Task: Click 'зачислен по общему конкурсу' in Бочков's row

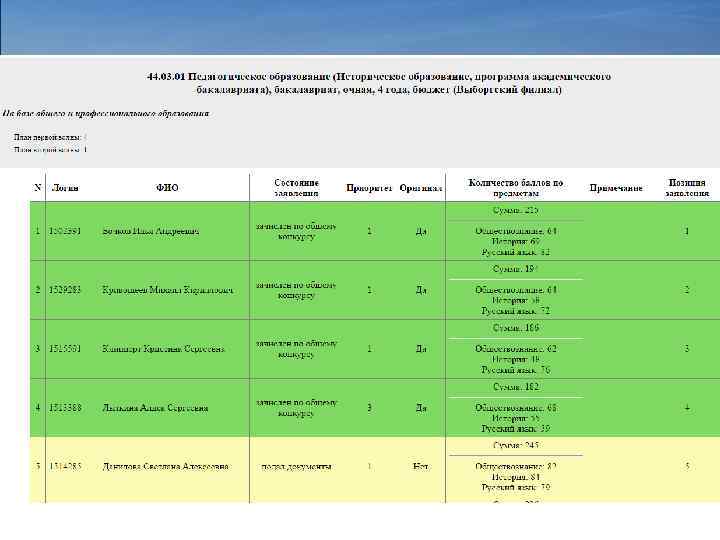Action: (x=296, y=231)
